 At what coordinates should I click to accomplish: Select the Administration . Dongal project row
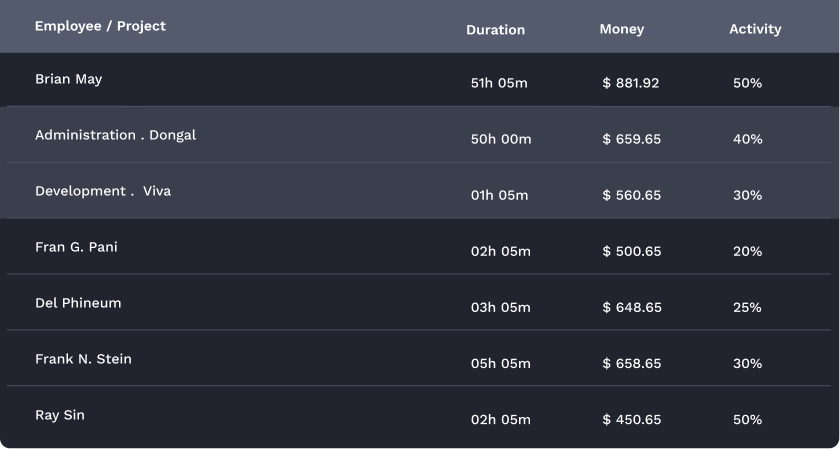tap(115, 135)
